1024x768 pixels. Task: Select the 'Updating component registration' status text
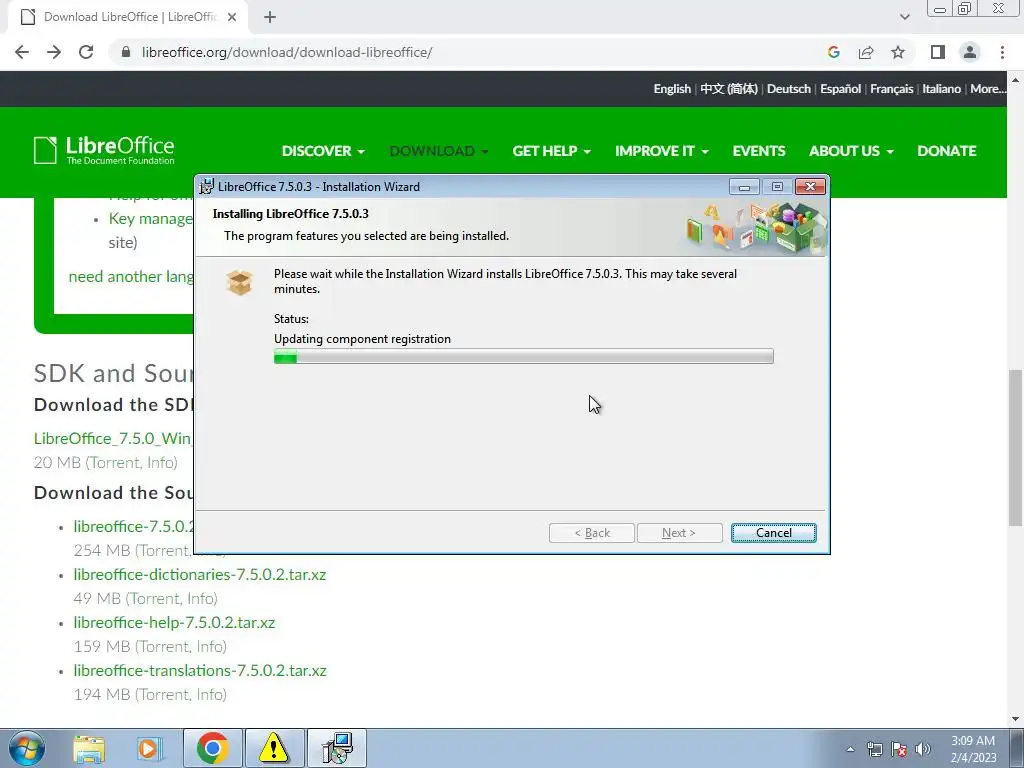[x=362, y=339]
